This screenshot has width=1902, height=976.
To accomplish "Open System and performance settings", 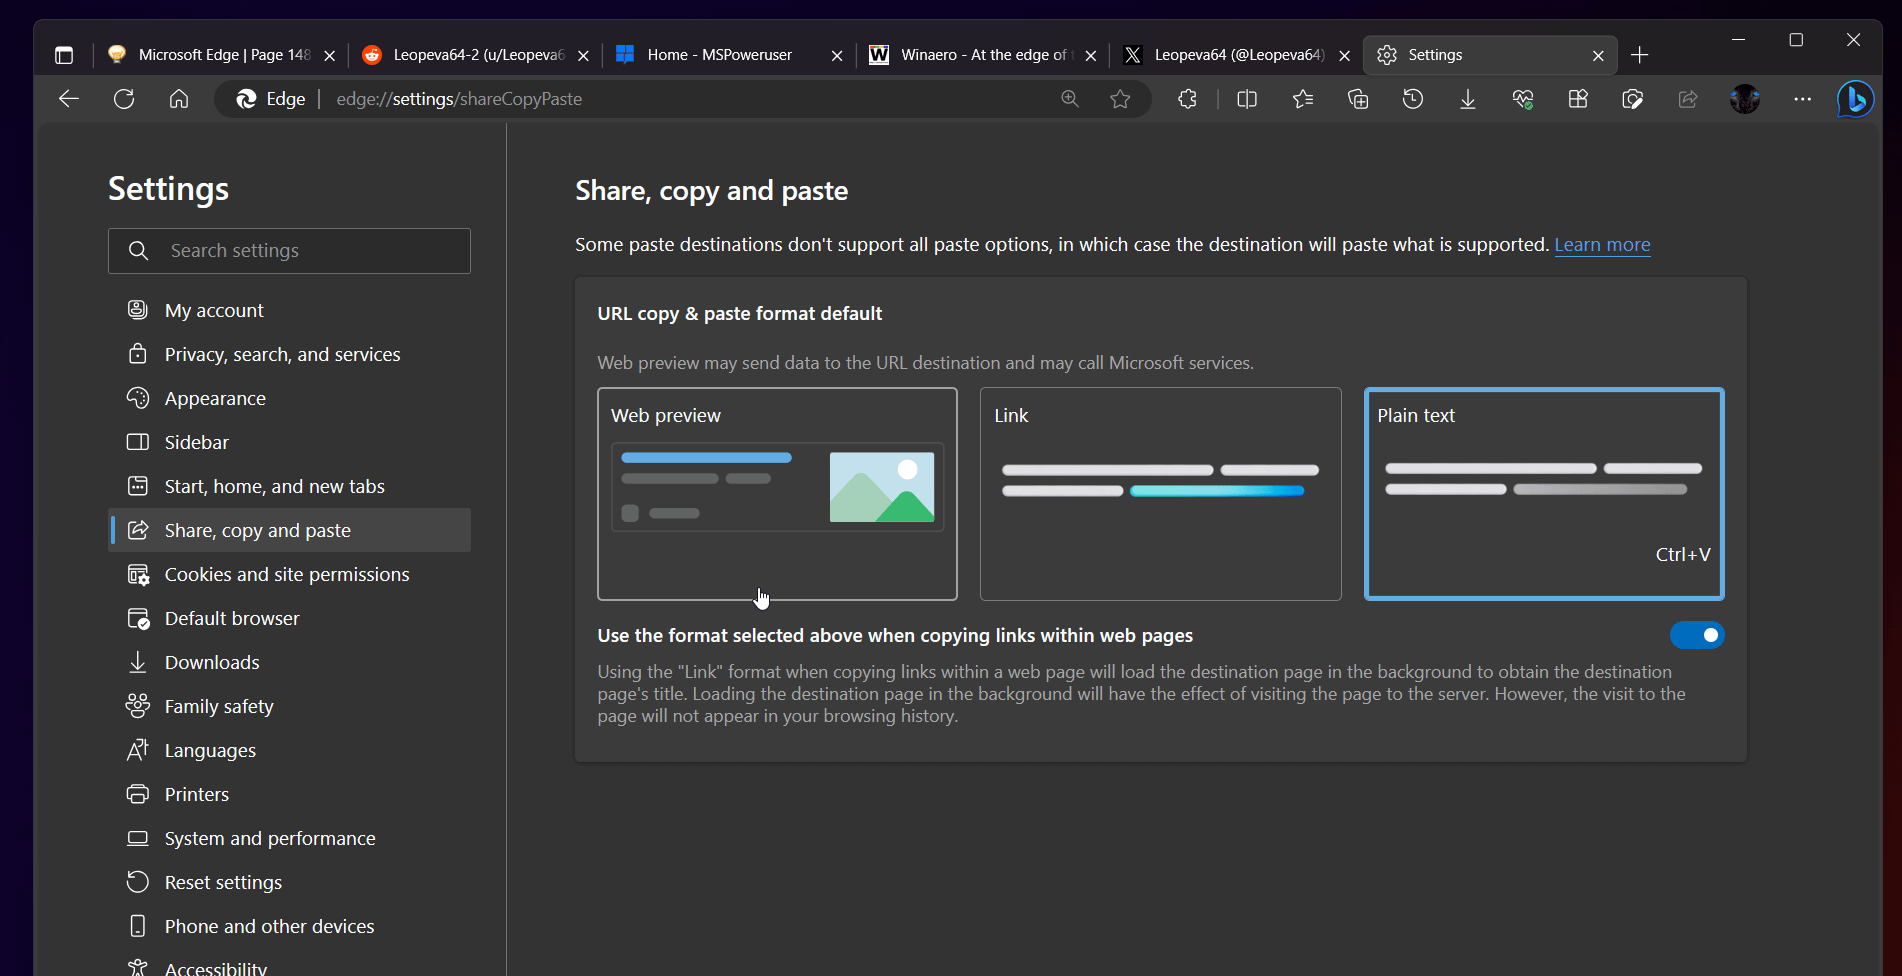I will coord(289,838).
